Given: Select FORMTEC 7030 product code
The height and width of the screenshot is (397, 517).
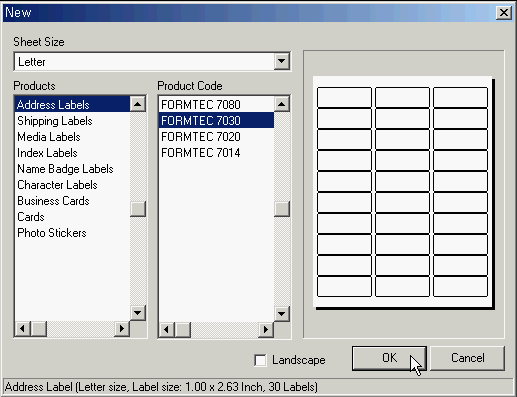Looking at the screenshot, I should coord(216,120).
